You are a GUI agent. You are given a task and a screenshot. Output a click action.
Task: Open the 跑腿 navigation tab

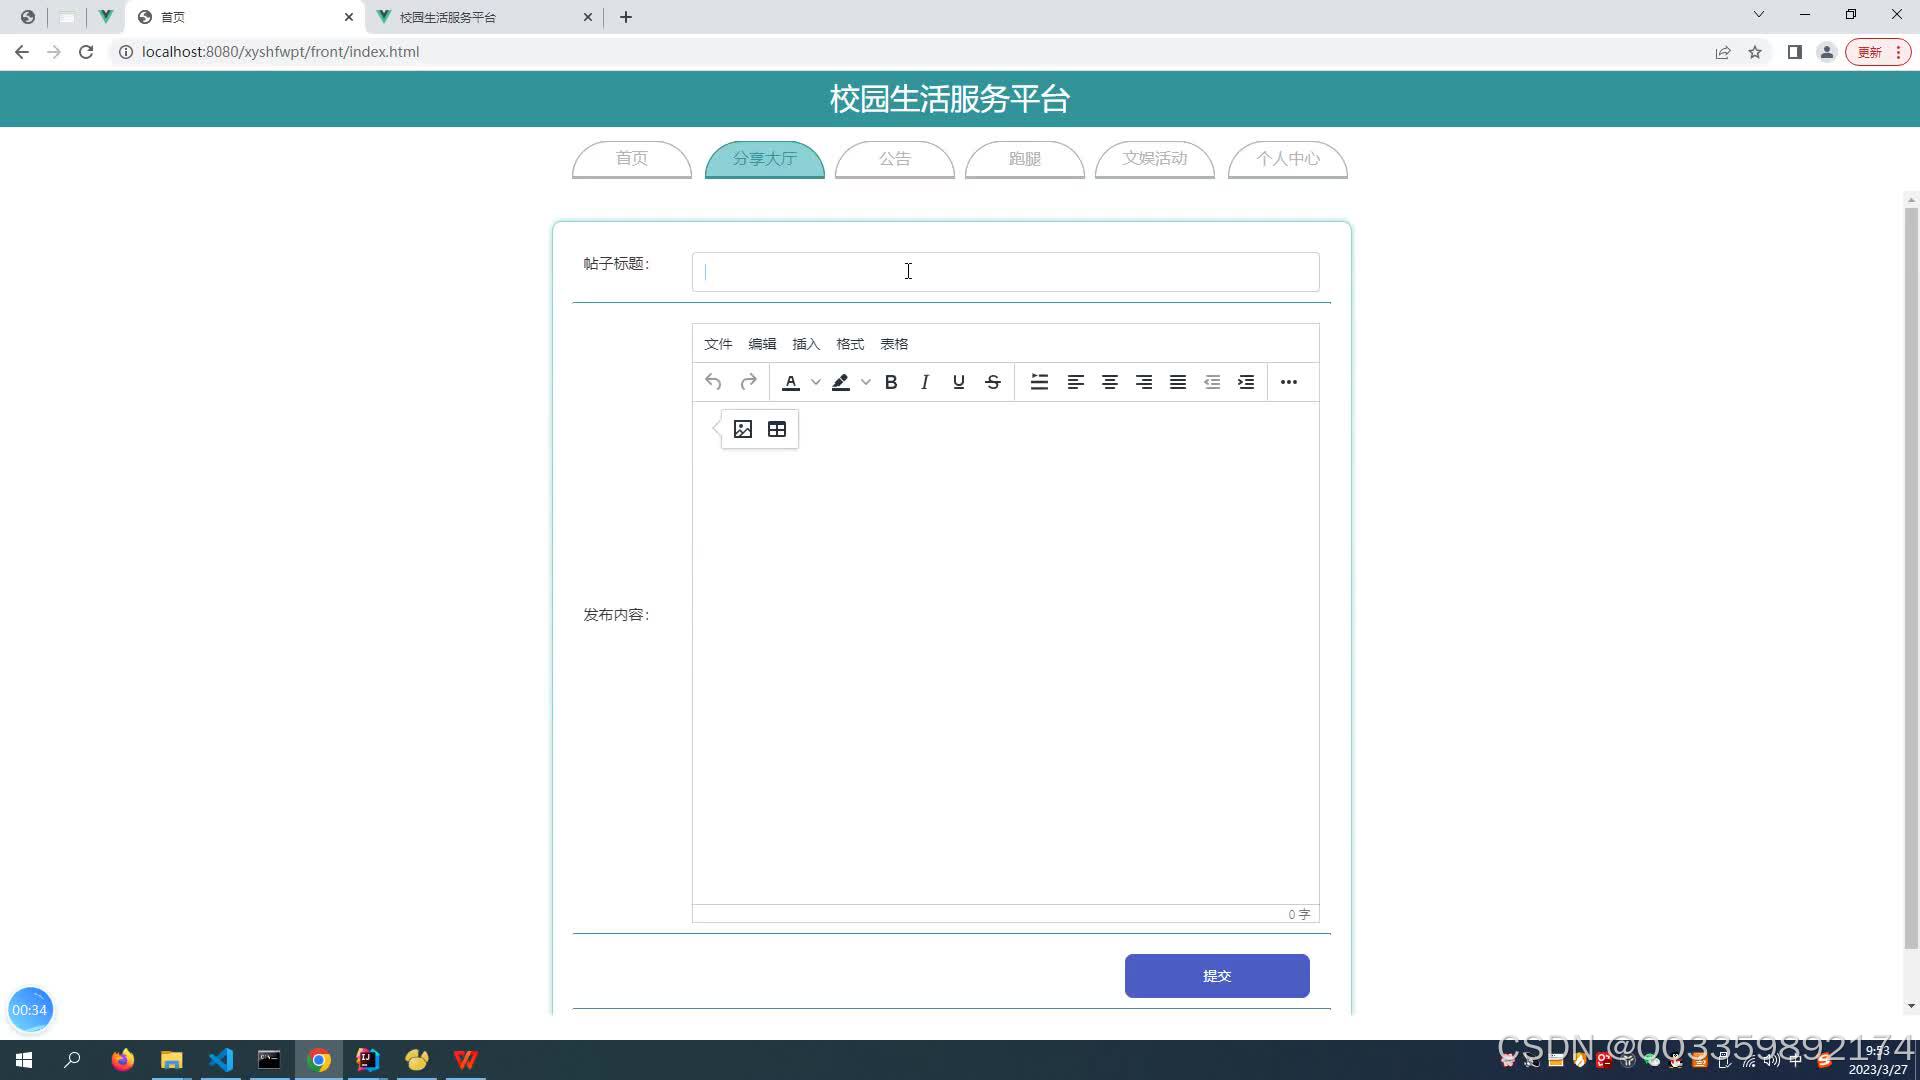[x=1025, y=159]
